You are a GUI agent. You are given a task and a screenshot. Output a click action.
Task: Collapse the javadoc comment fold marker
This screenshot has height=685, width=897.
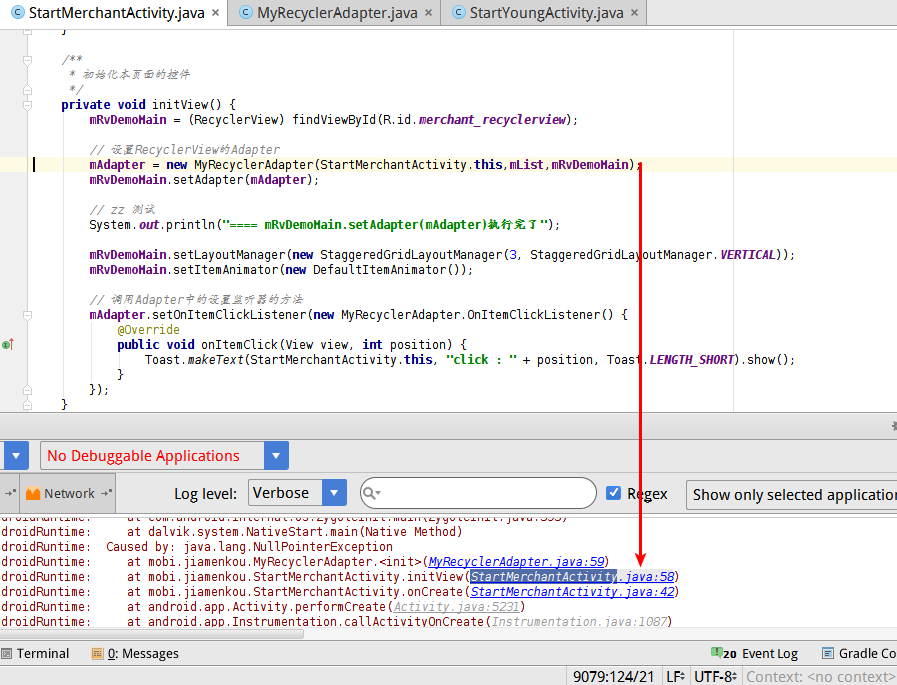pos(27,60)
